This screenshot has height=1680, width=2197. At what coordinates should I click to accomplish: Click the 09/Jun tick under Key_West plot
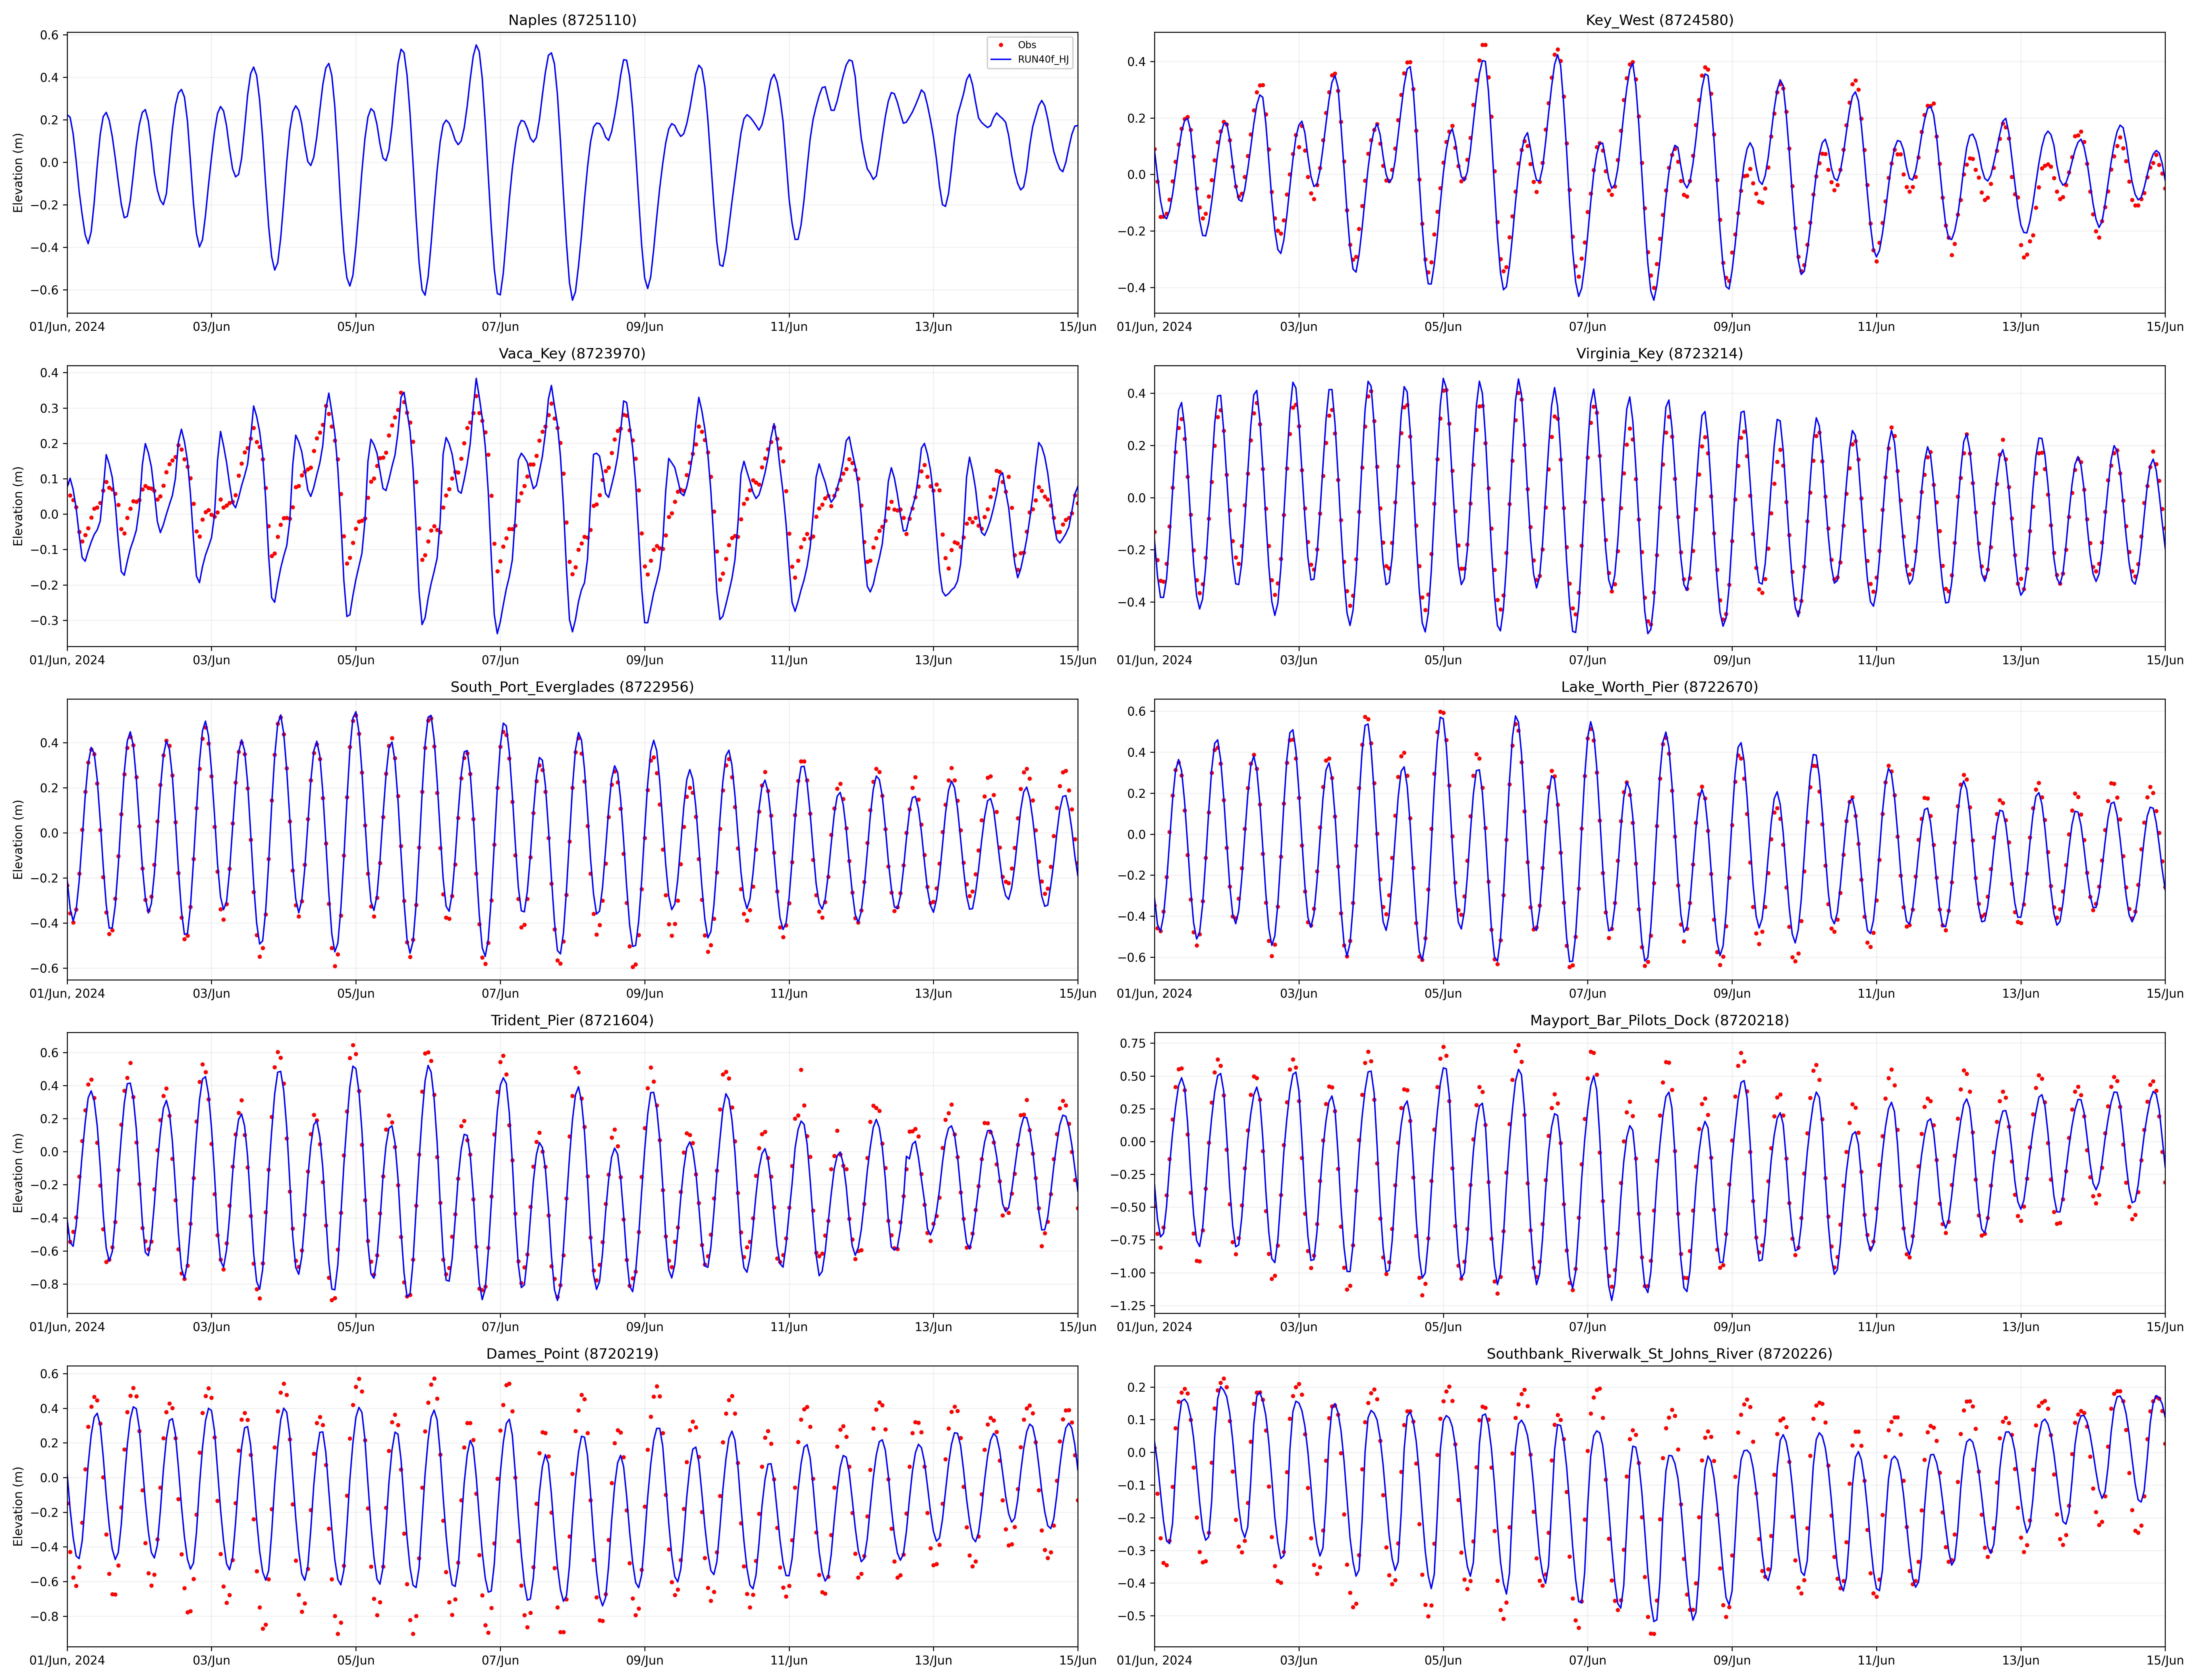point(1732,327)
